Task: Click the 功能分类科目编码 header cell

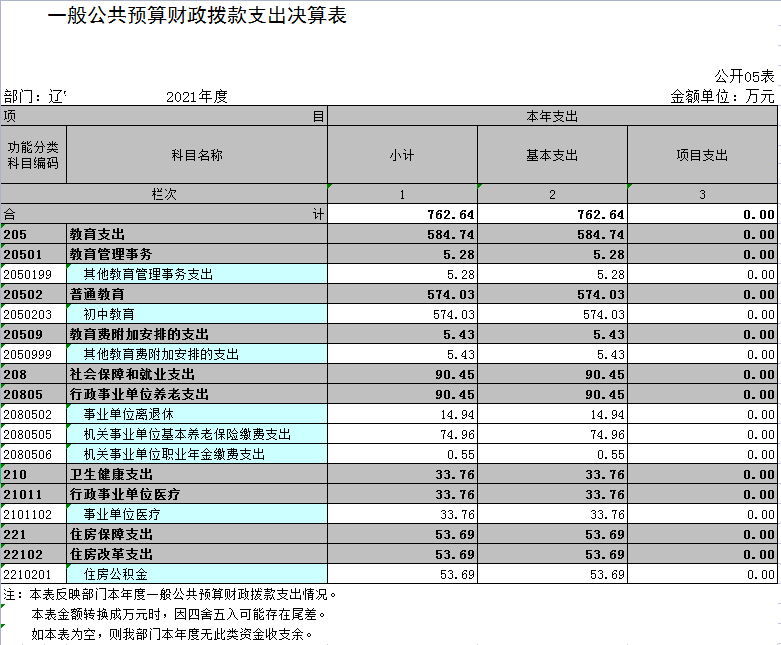Action: click(x=33, y=155)
